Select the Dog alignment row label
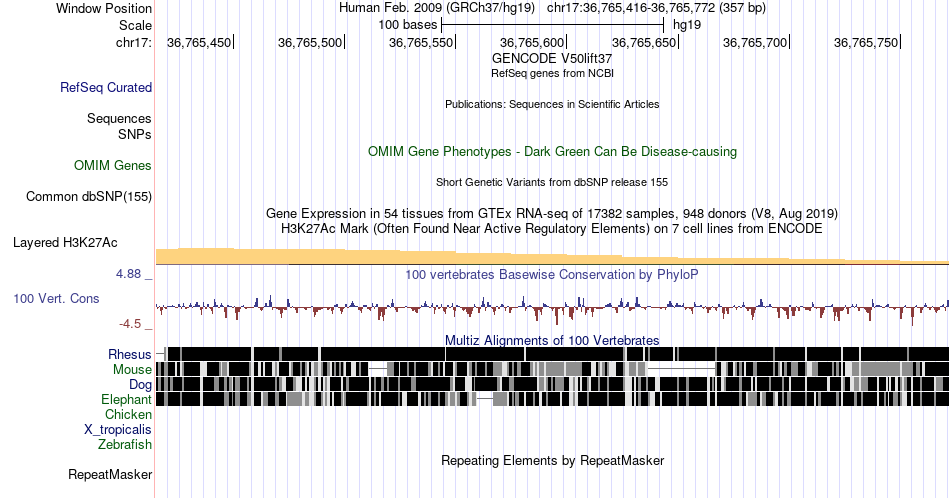 (x=140, y=385)
